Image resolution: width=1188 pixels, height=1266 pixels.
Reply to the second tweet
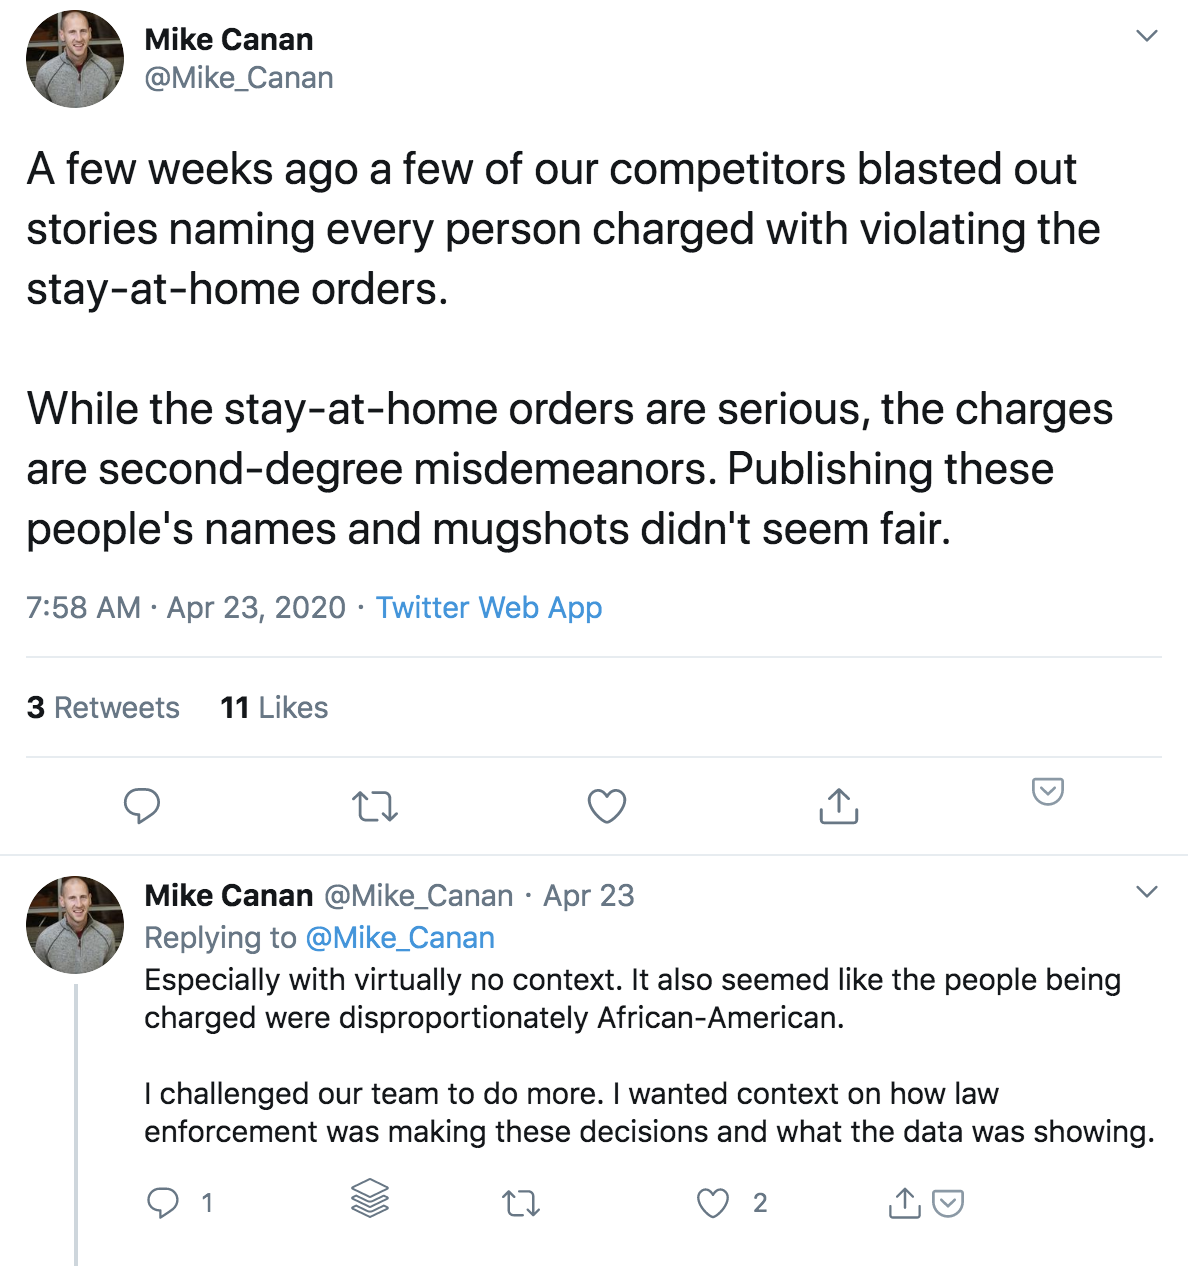pos(163,1202)
